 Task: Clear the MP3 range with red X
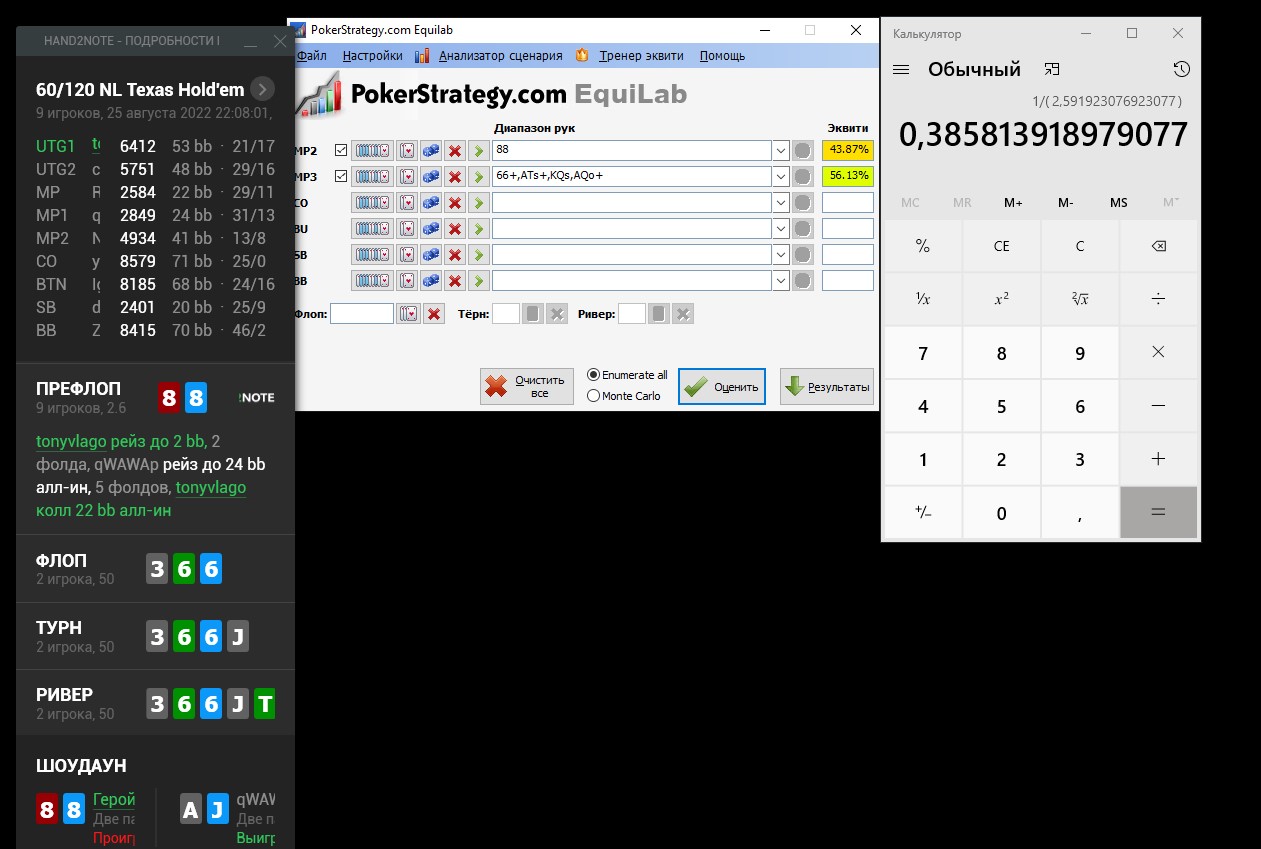click(x=455, y=176)
